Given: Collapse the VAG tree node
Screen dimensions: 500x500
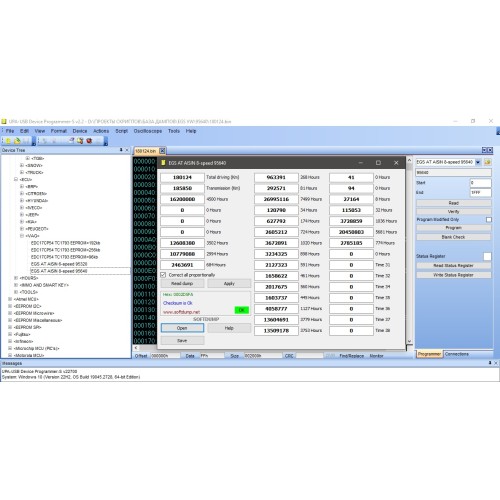Looking at the screenshot, I should click(x=22, y=236).
